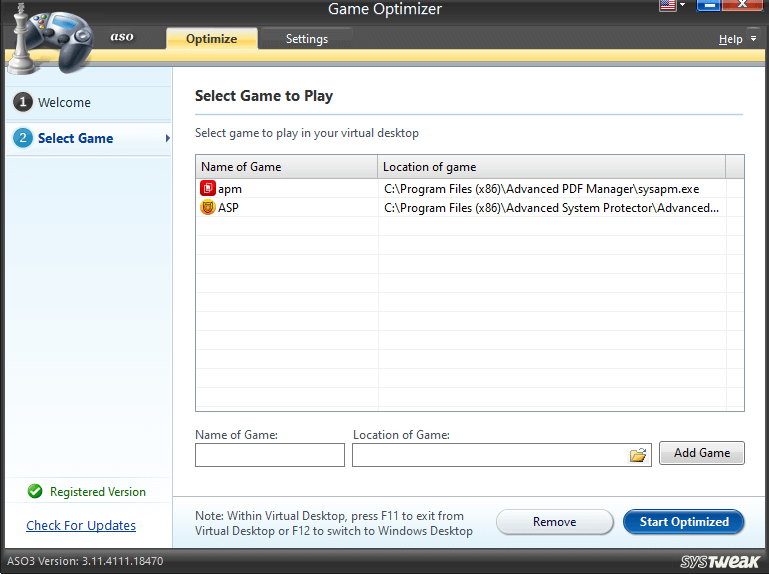Click the Remove button
Screen dimensions: 769x574
tap(555, 522)
